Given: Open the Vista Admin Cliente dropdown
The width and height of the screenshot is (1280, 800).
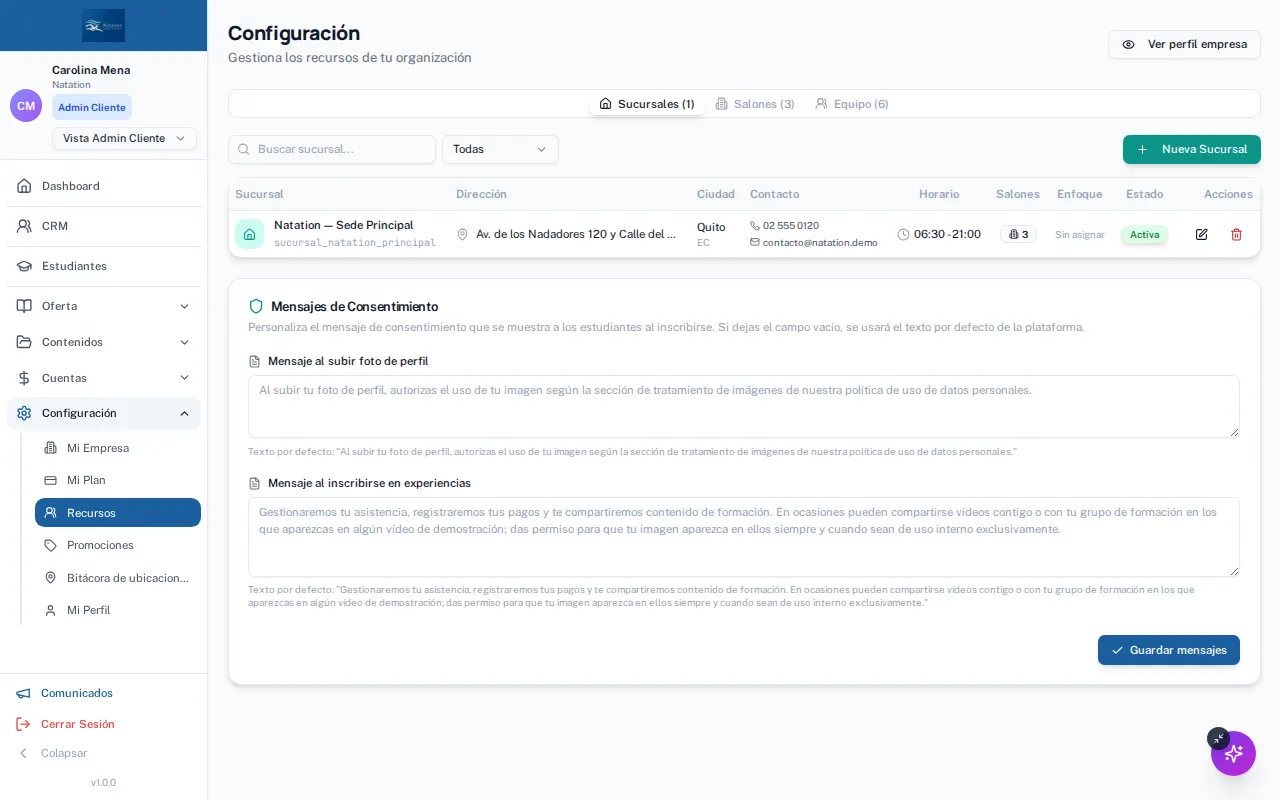Looking at the screenshot, I should (x=124, y=138).
